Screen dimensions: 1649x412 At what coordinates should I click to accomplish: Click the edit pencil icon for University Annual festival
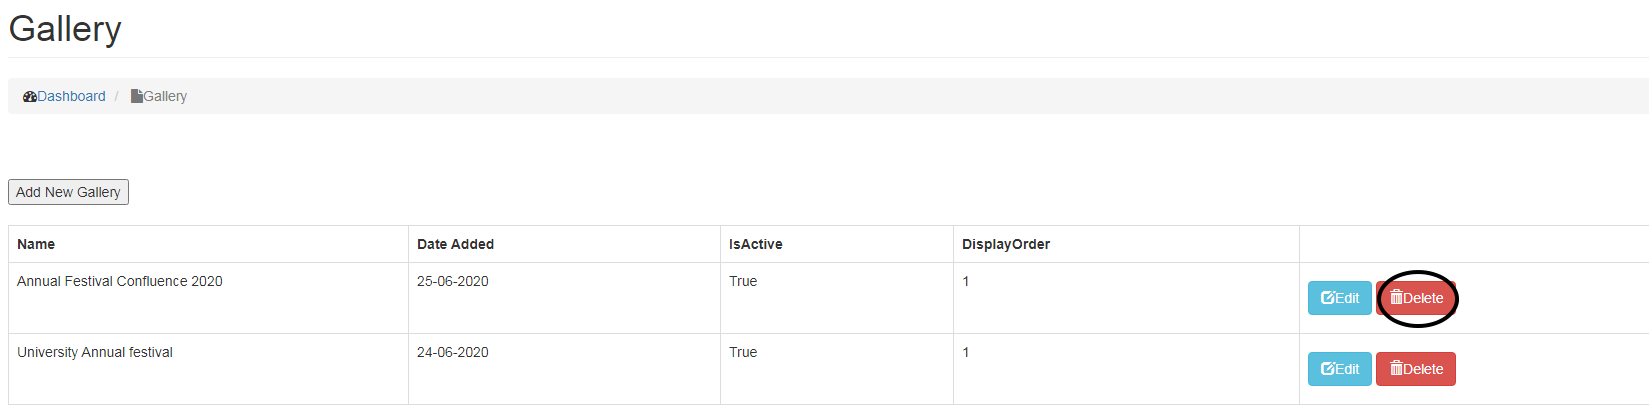1328,369
